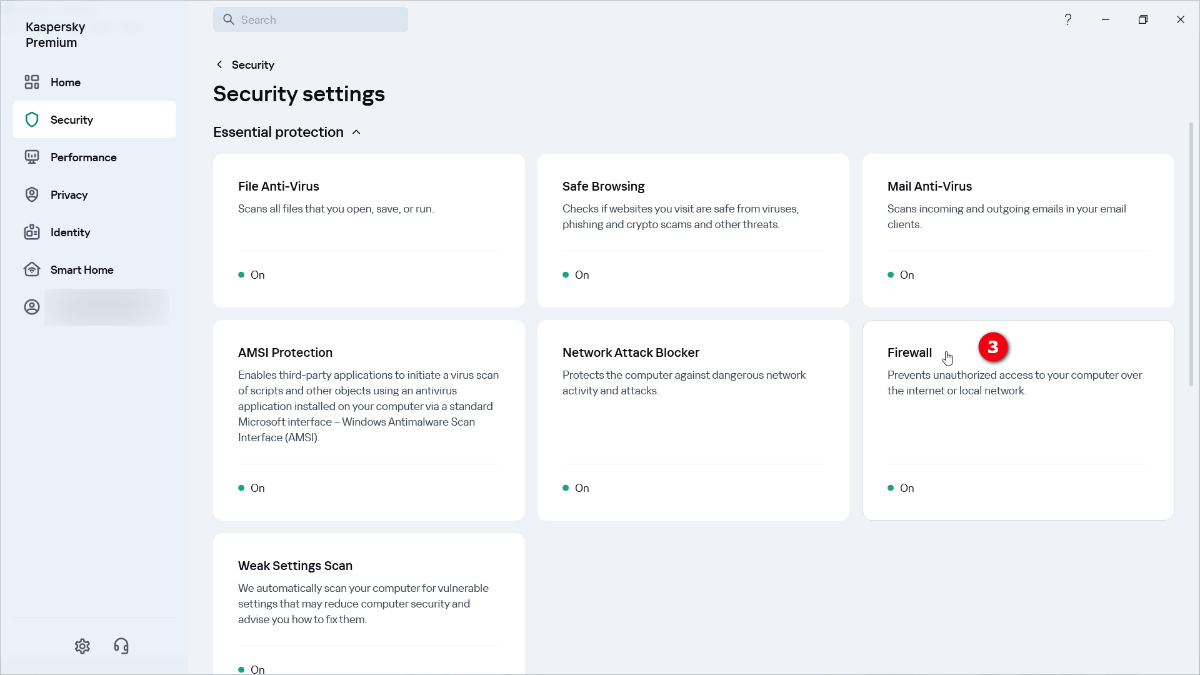Click the Smart Home icon
Image resolution: width=1200 pixels, height=675 pixels.
click(32, 270)
